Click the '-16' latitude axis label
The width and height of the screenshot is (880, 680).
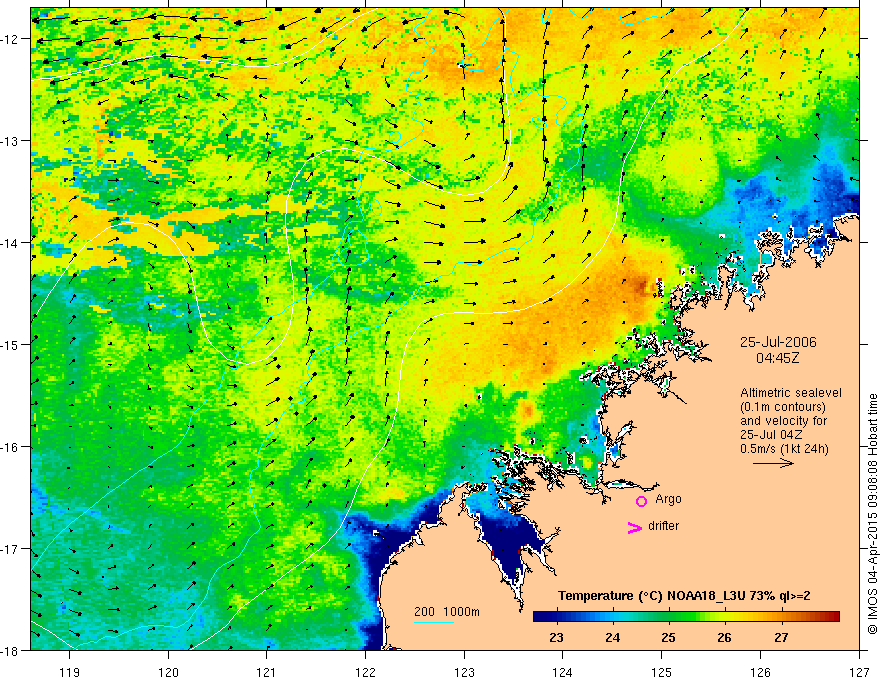tap(10, 447)
